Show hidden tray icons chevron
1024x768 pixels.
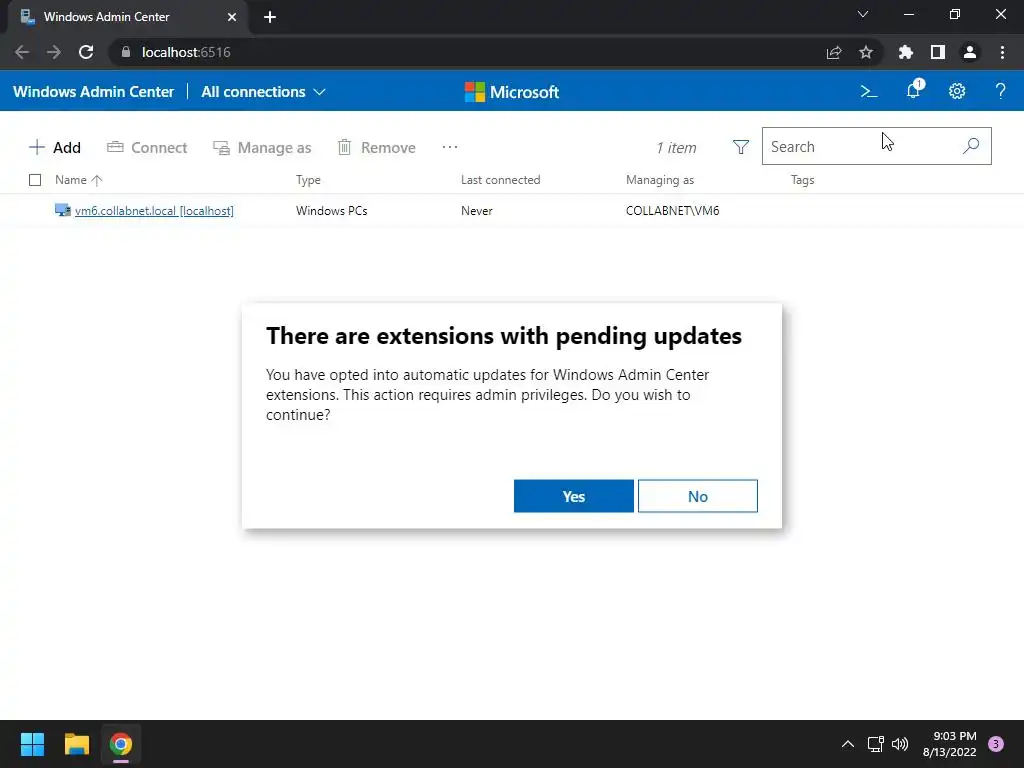848,744
